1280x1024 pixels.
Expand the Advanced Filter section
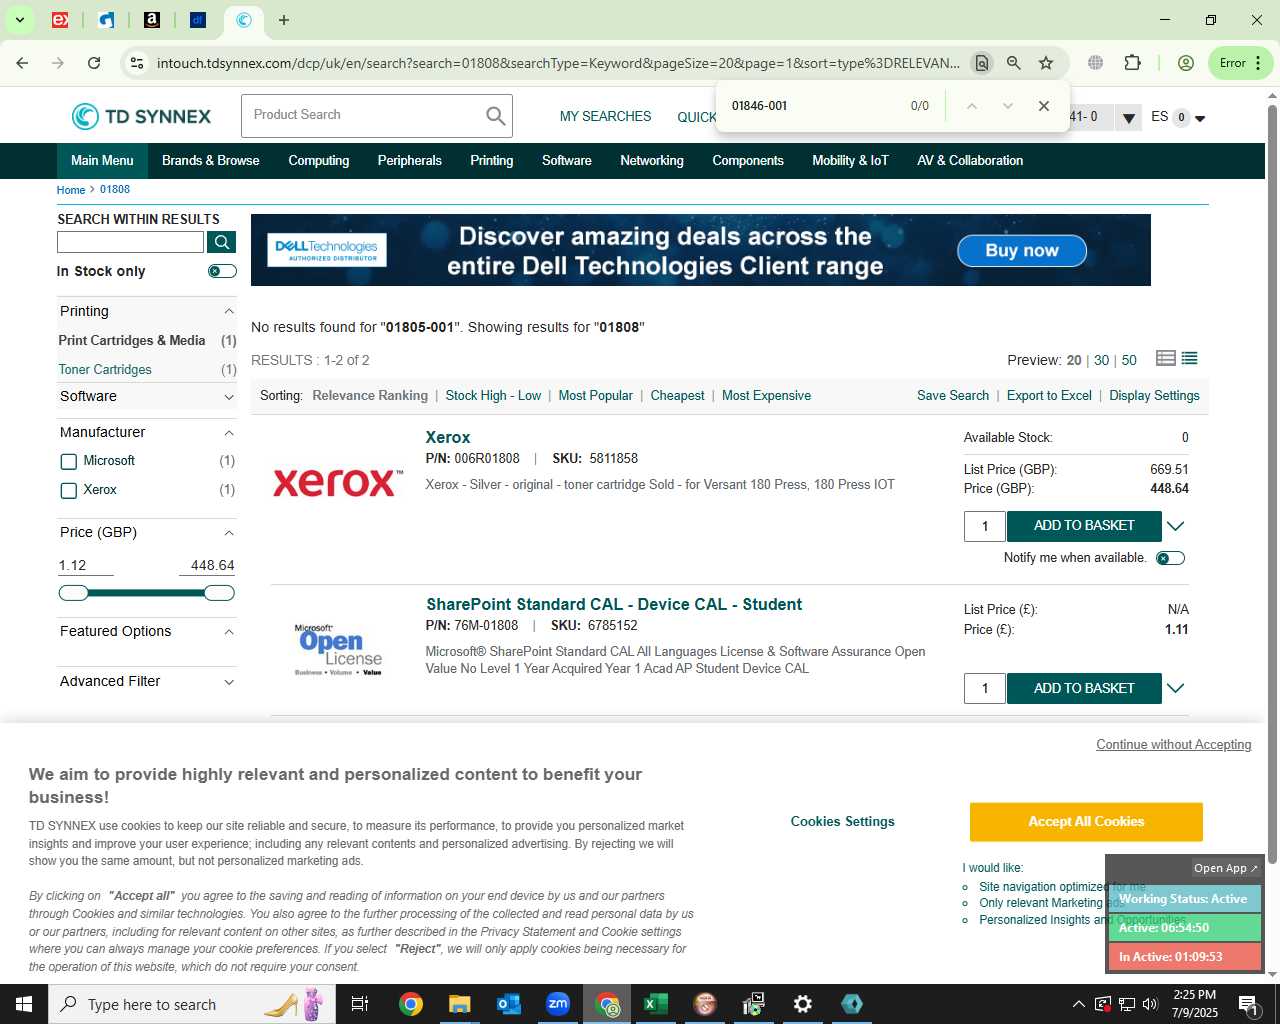click(x=229, y=682)
